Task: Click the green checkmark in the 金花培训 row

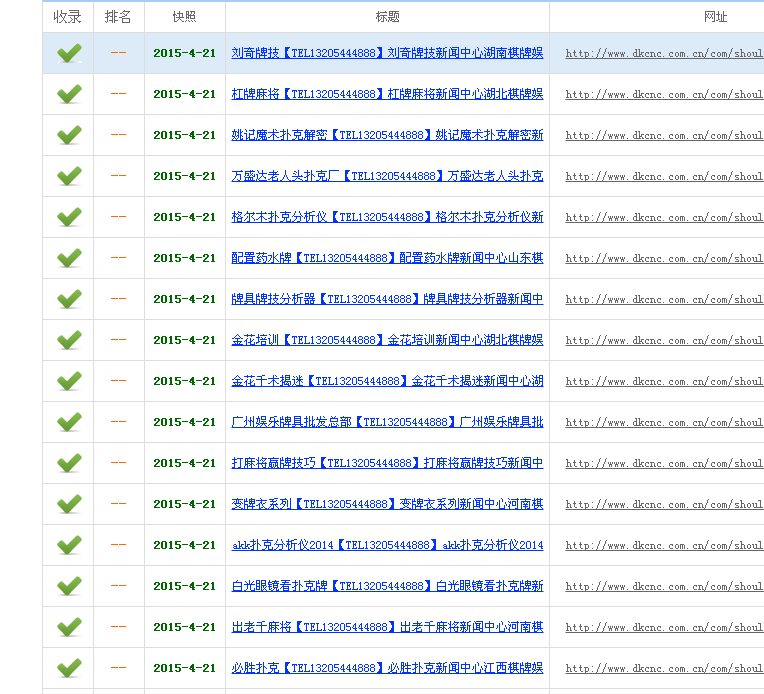Action: click(68, 340)
